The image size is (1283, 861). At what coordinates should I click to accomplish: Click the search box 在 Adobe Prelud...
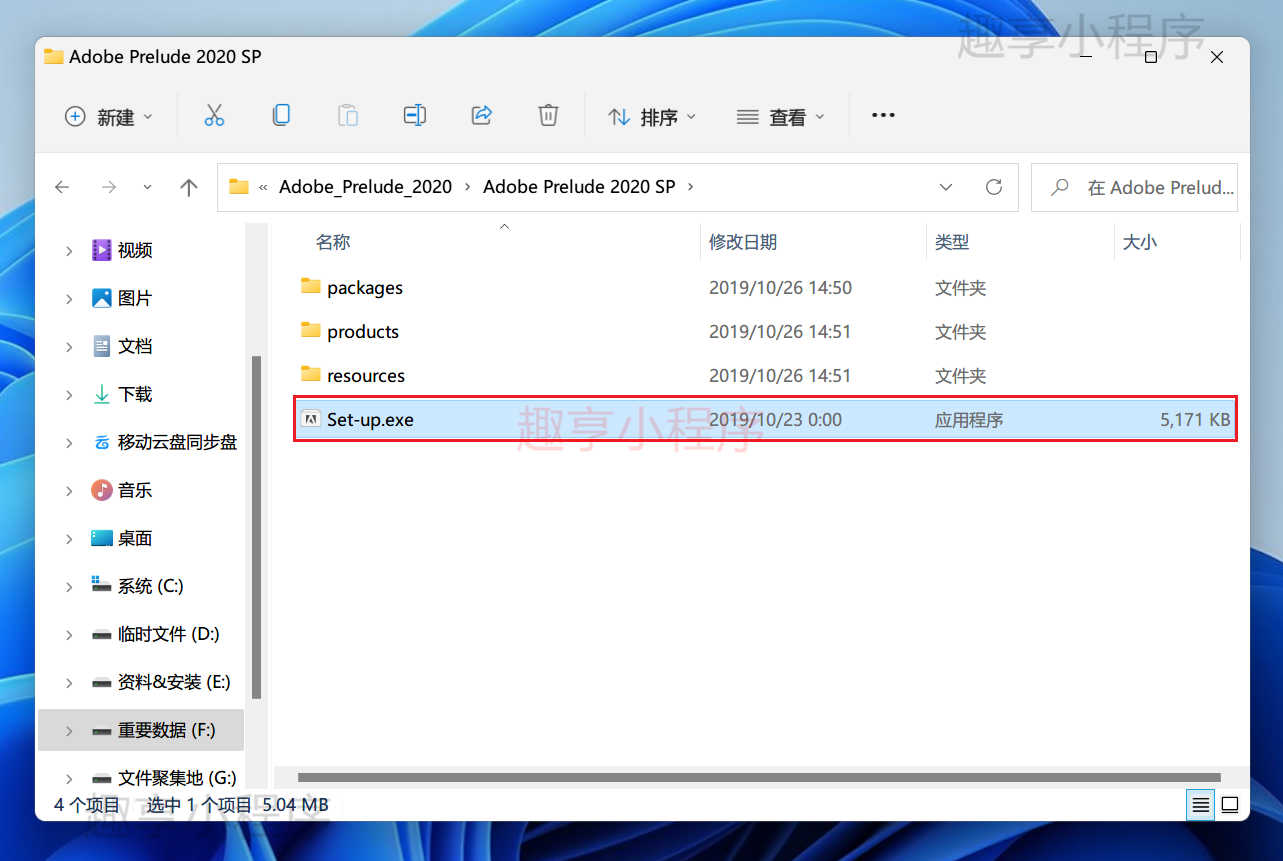(x=1134, y=187)
